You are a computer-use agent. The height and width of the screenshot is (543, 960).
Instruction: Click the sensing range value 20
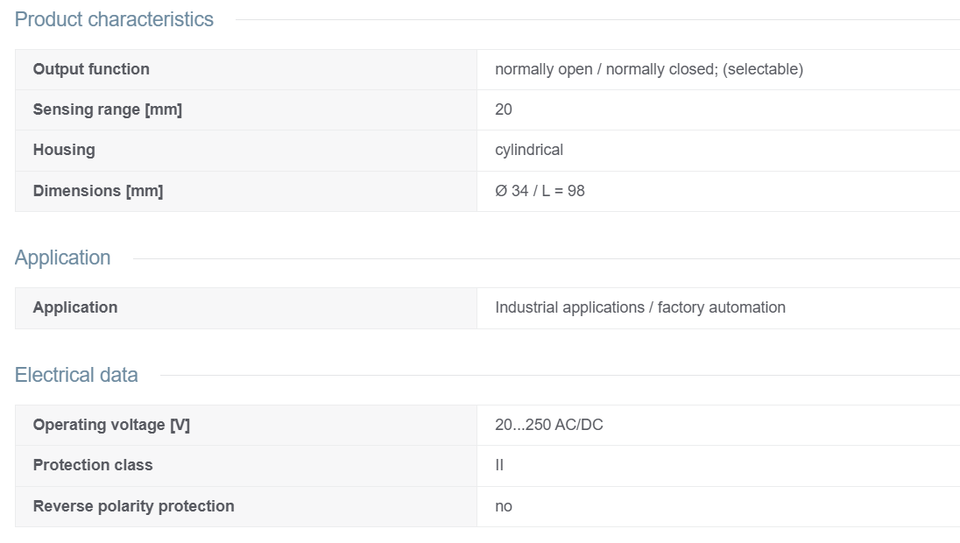[503, 110]
